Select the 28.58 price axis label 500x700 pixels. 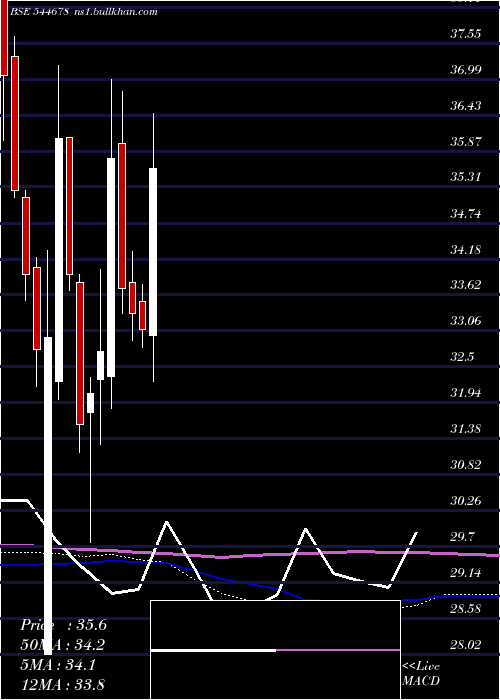(x=466, y=608)
